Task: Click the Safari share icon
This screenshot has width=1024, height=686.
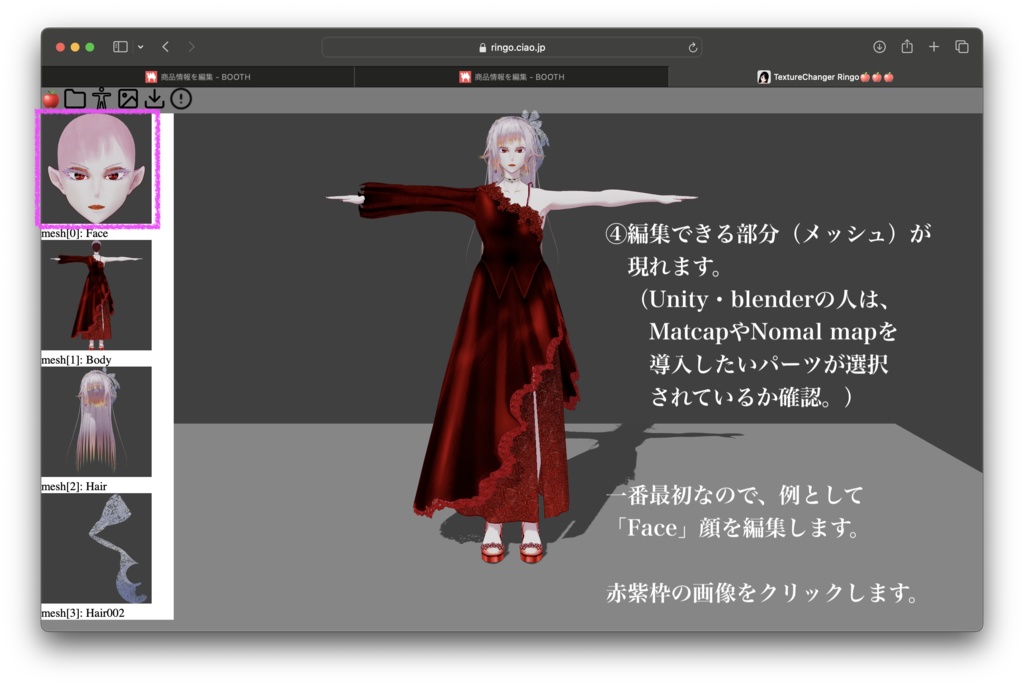Action: pyautogui.click(x=908, y=46)
